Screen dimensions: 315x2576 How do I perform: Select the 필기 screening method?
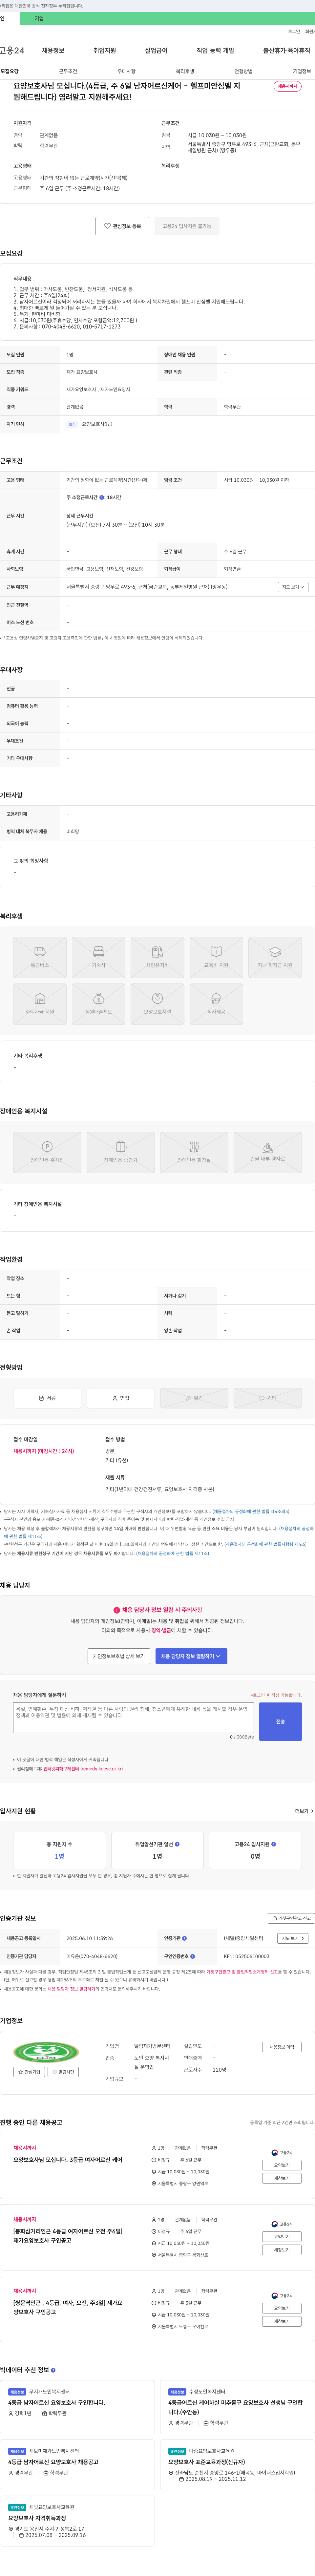pyautogui.click(x=194, y=1398)
